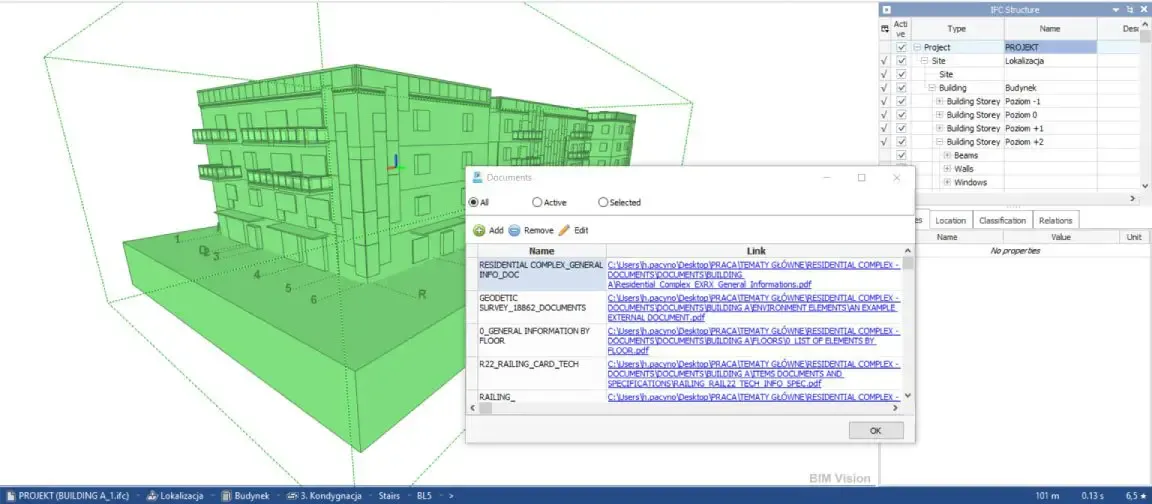Collapse the Project tree node
Viewport: 1152px width, 504px height.
coord(918,47)
